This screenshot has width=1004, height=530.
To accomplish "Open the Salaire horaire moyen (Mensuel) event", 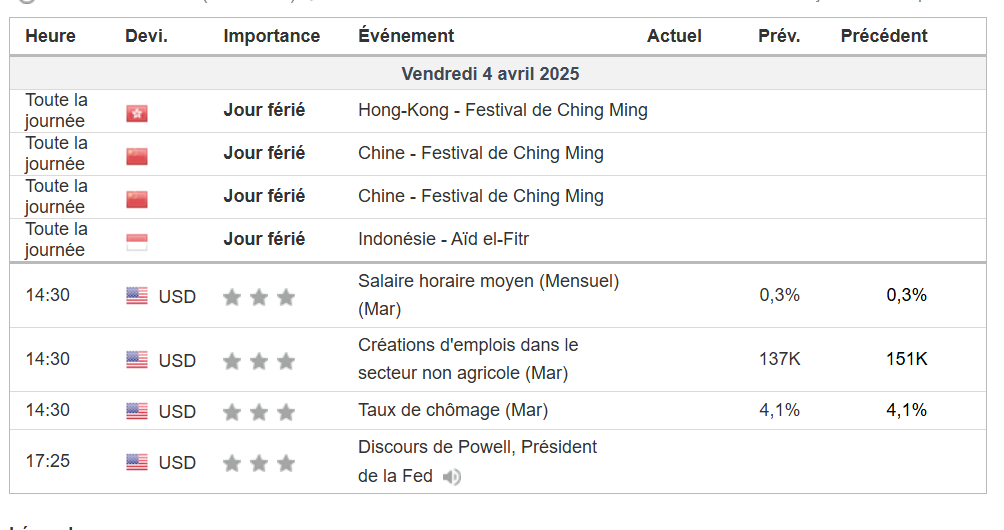I will tap(488, 282).
